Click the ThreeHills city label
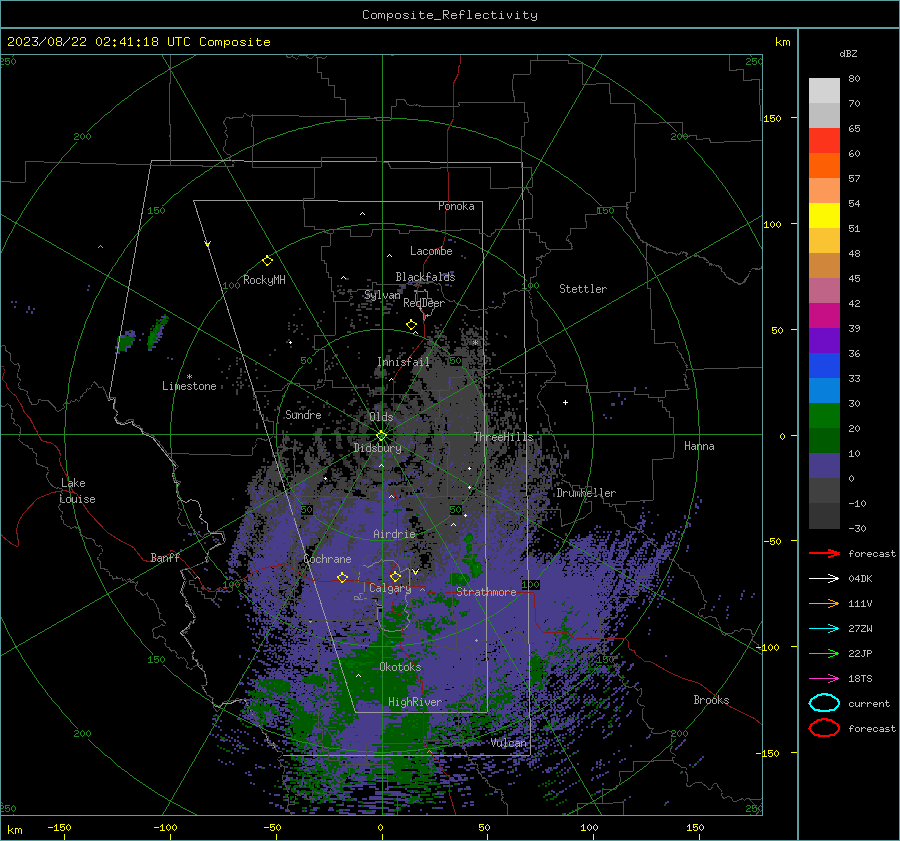The height and width of the screenshot is (841, 900). (x=503, y=437)
